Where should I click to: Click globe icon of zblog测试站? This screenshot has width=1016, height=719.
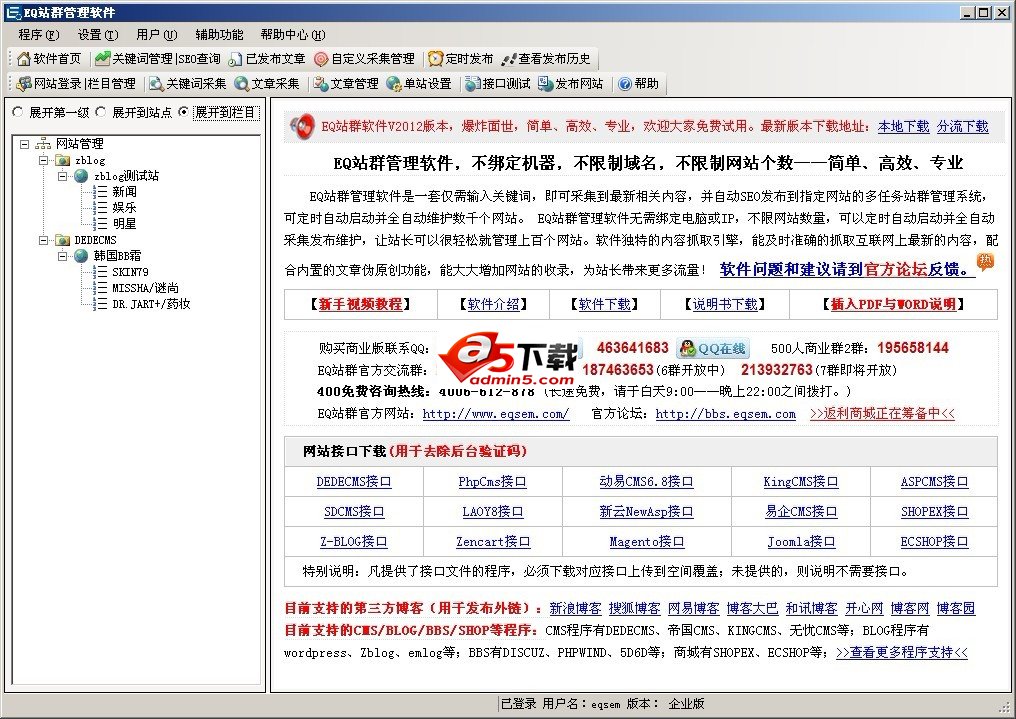click(81, 176)
